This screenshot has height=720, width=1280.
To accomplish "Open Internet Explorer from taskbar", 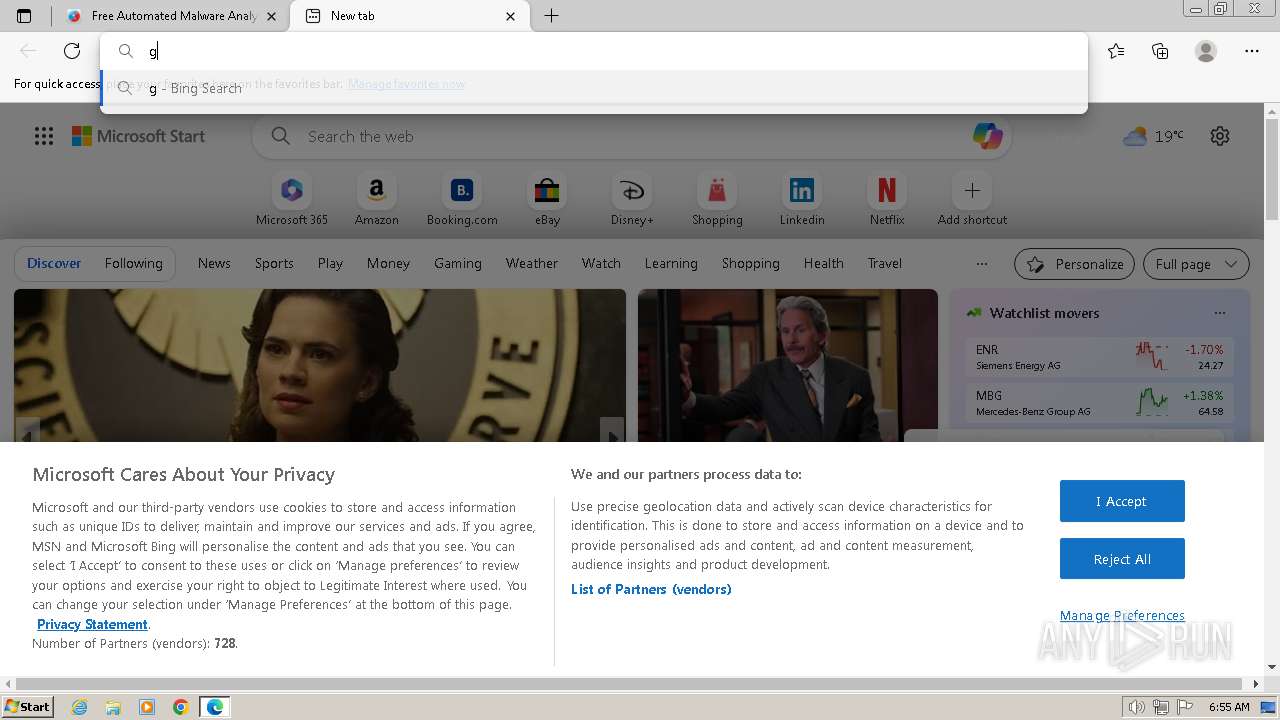I will (79, 707).
